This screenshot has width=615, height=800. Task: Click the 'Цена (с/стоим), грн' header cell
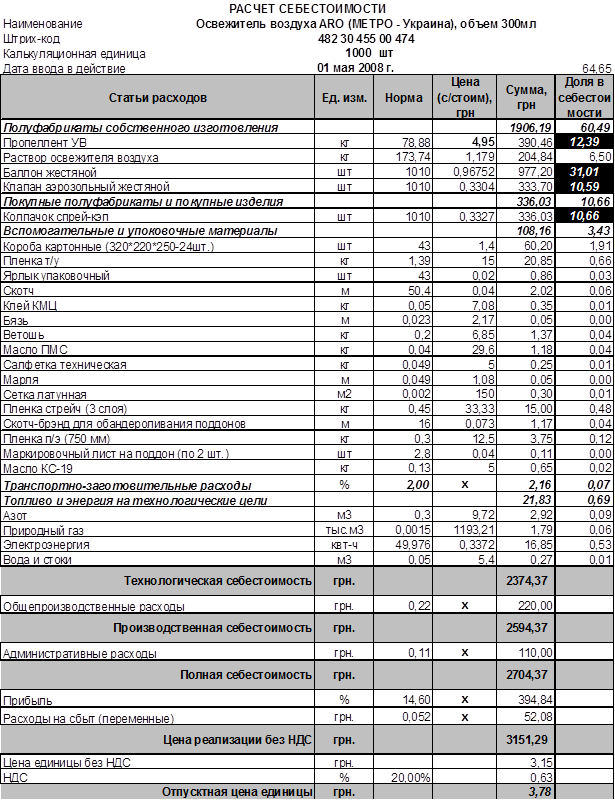(467, 98)
